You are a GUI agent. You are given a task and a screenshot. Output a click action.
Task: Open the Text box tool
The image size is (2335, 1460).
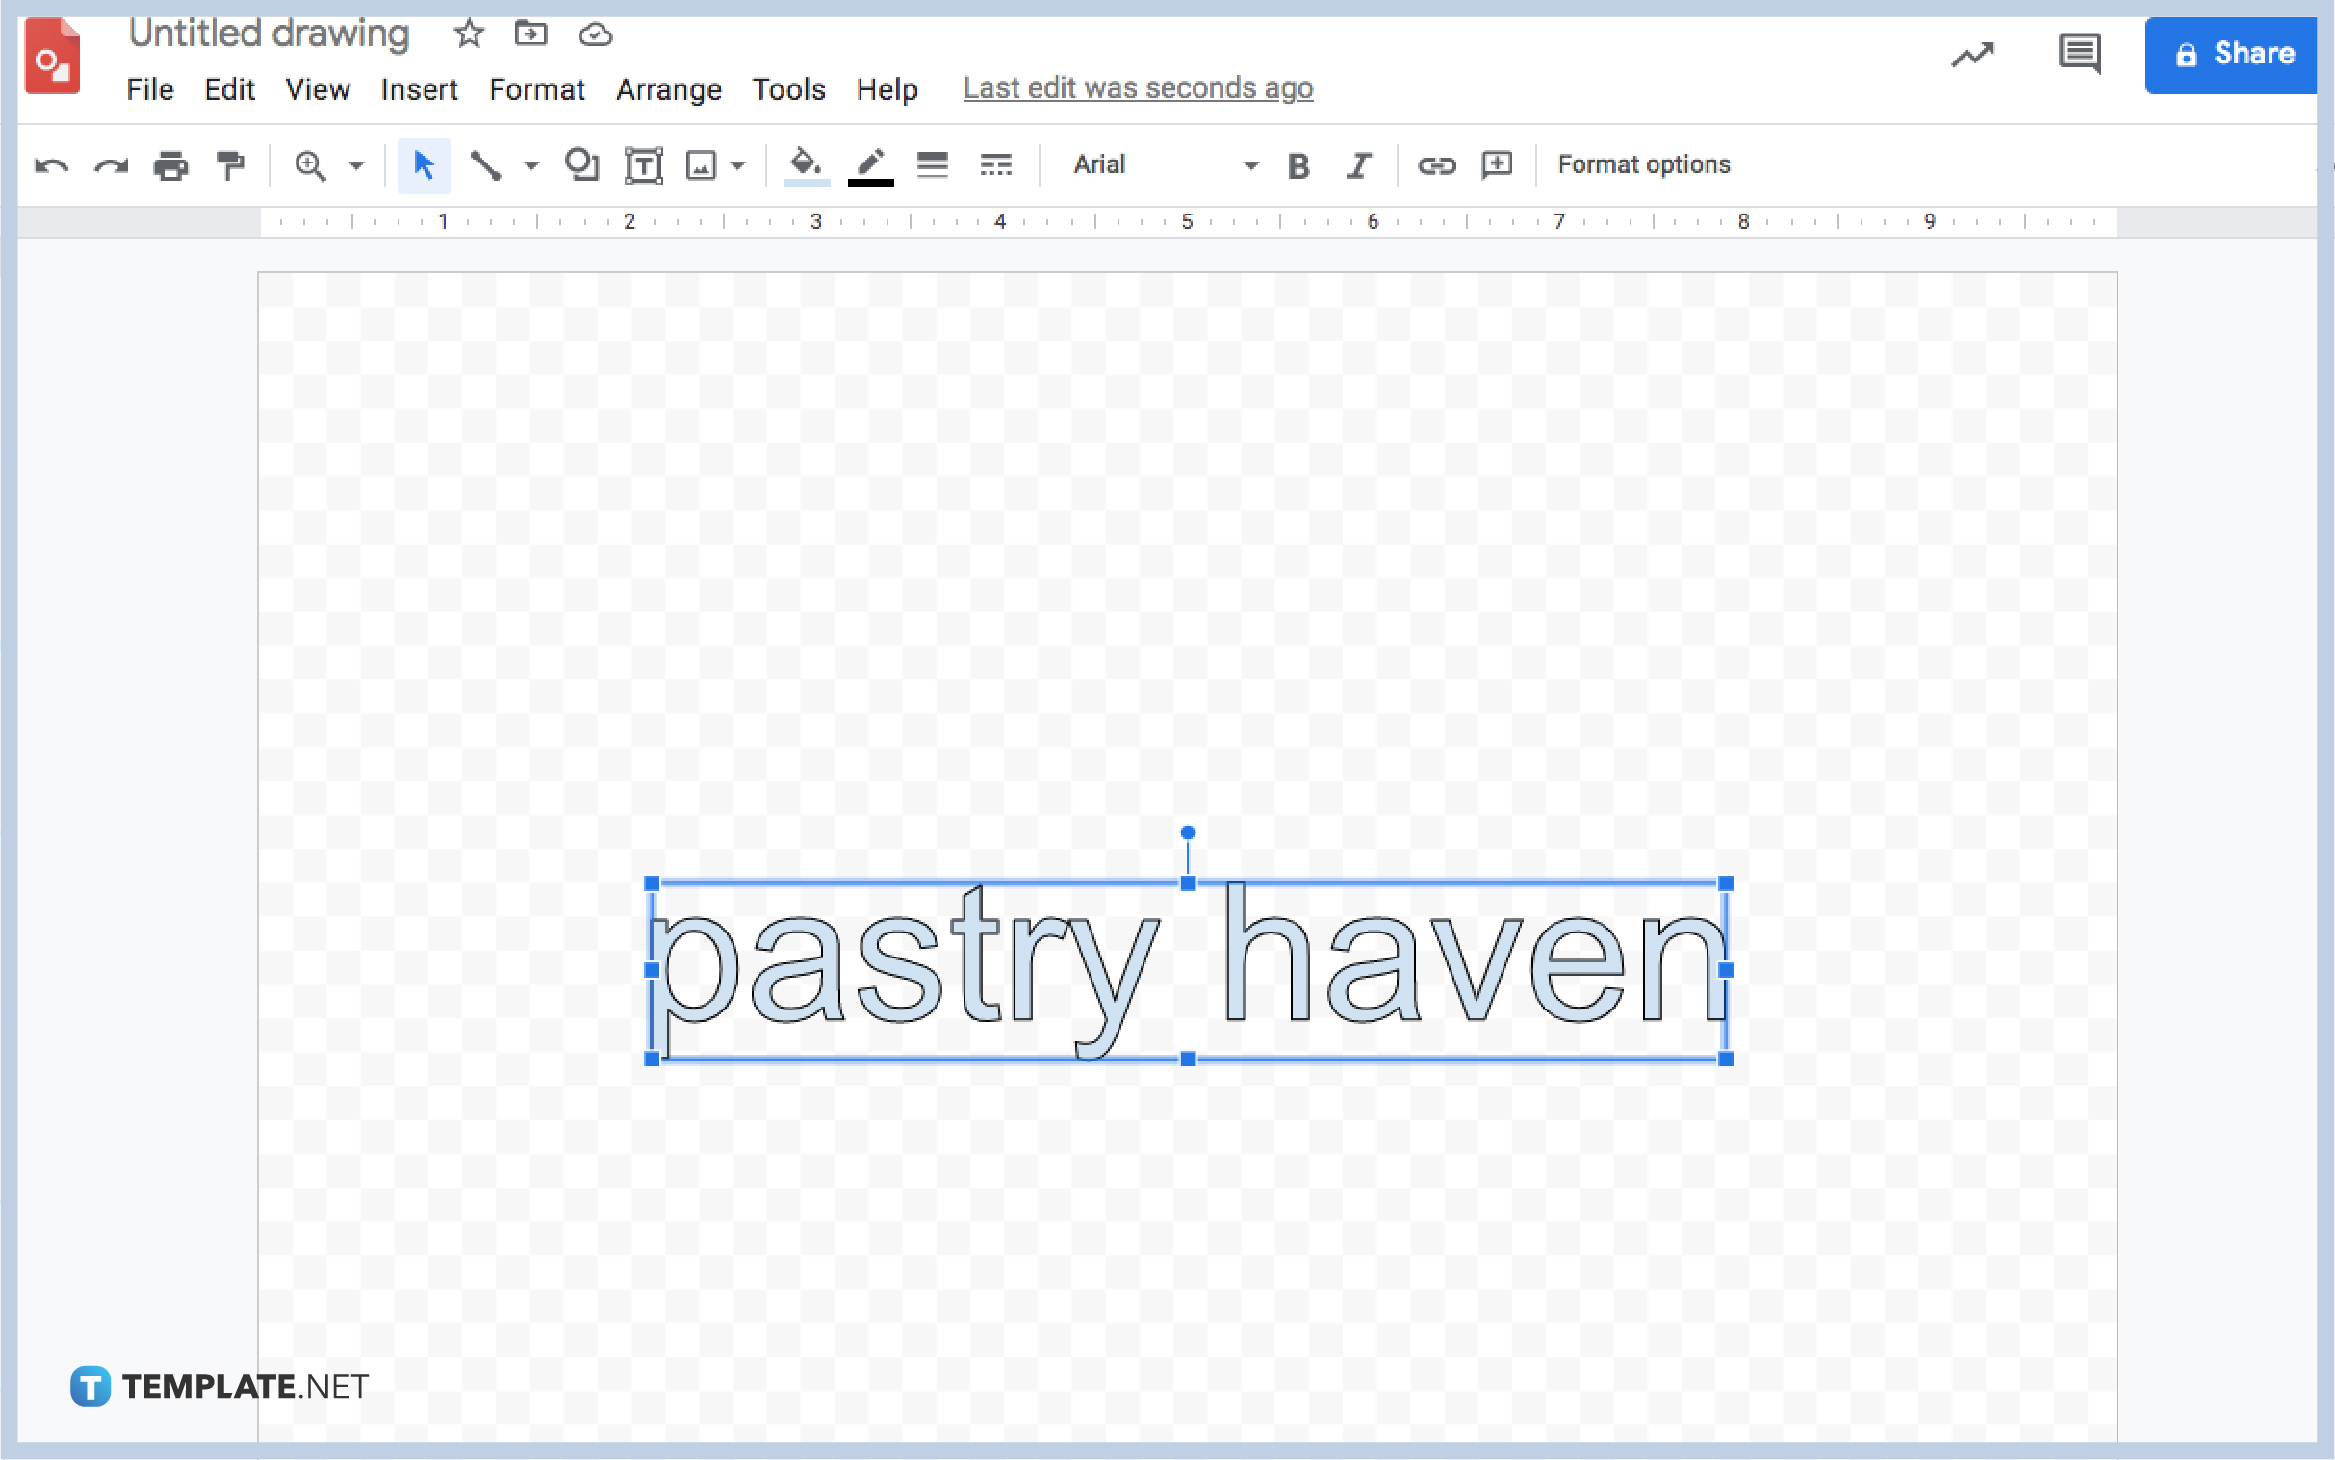click(644, 164)
